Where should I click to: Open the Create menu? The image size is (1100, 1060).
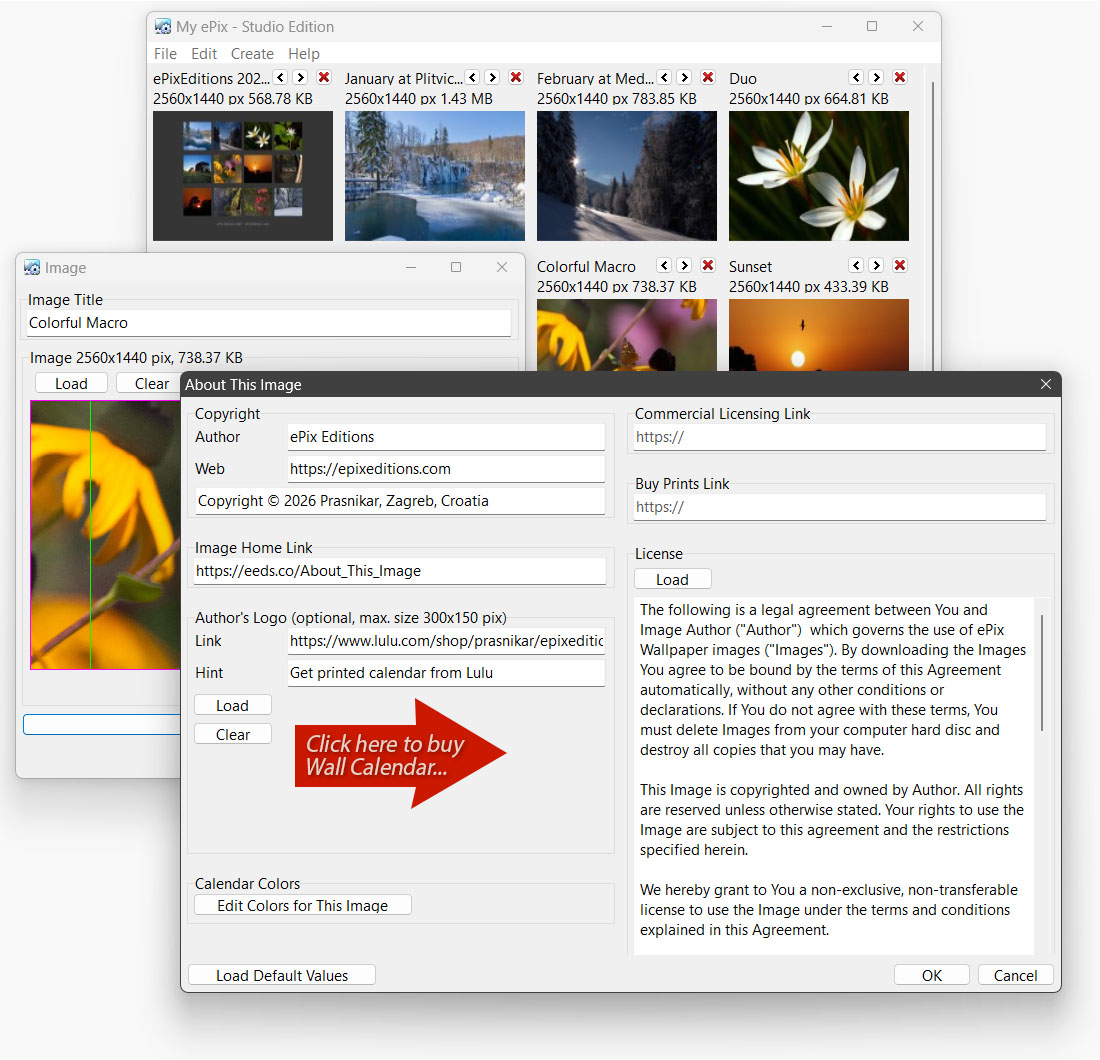tap(252, 53)
